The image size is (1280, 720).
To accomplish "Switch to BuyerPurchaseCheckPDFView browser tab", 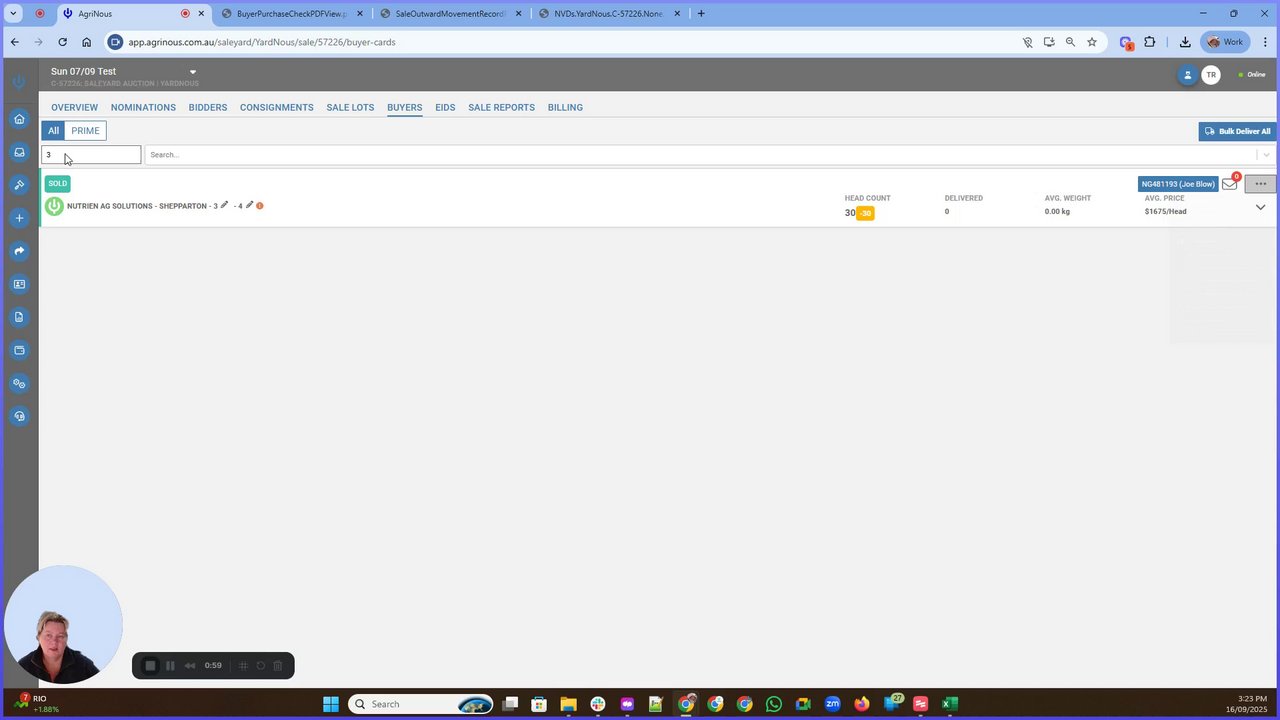I will [x=293, y=14].
